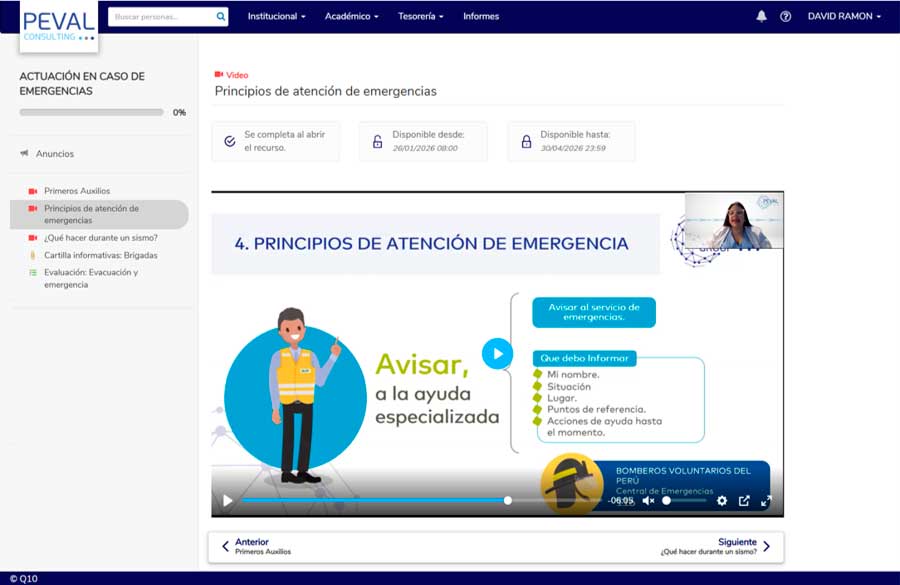
Task: Click the Buscar personas search field
Action: [x=160, y=16]
